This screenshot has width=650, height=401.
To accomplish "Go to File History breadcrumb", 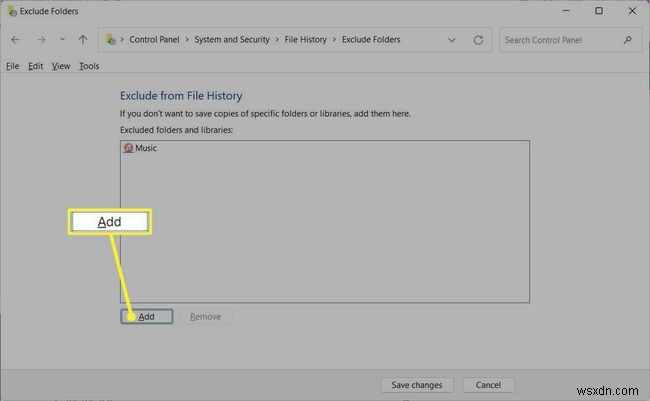I will 306,39.
